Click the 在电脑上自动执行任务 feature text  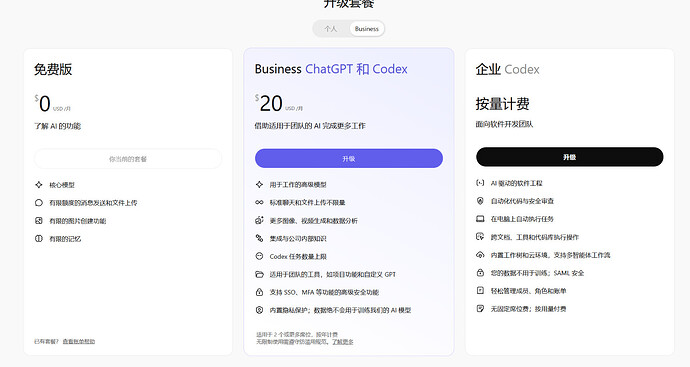522,219
